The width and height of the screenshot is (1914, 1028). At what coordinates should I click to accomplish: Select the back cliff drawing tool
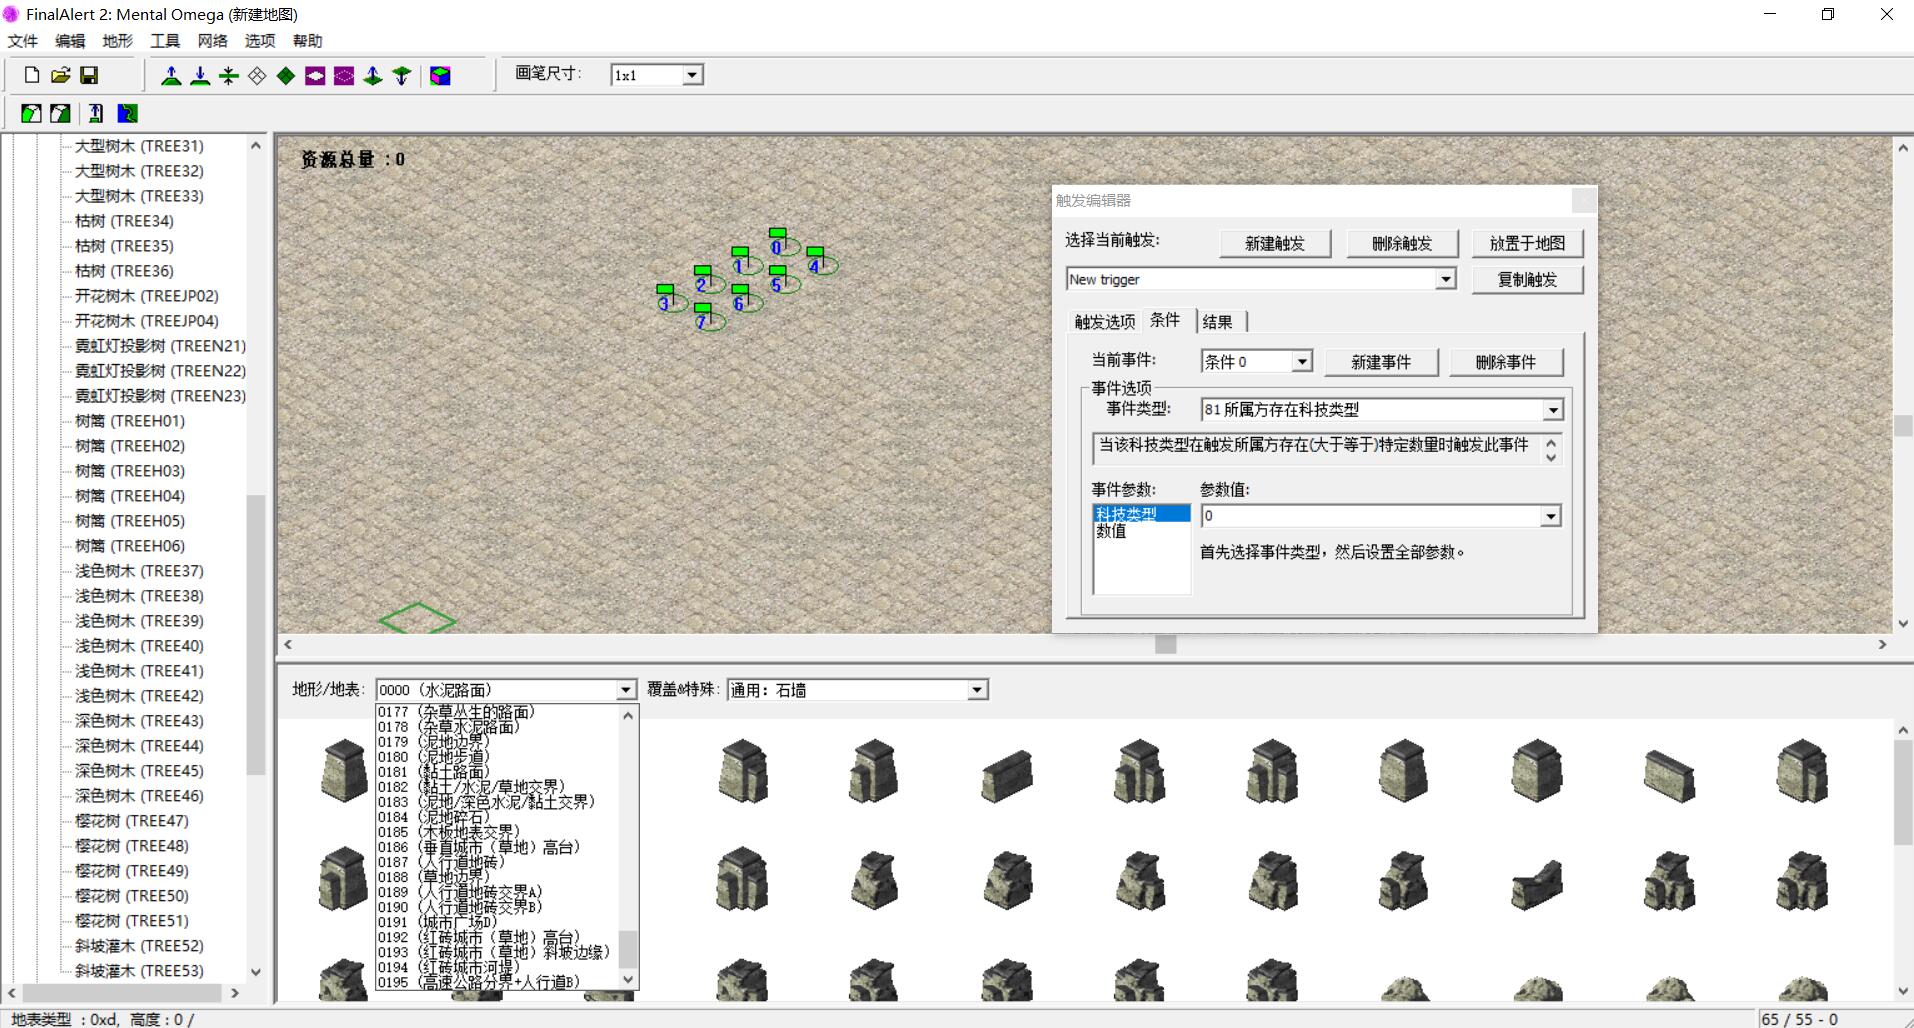click(60, 113)
